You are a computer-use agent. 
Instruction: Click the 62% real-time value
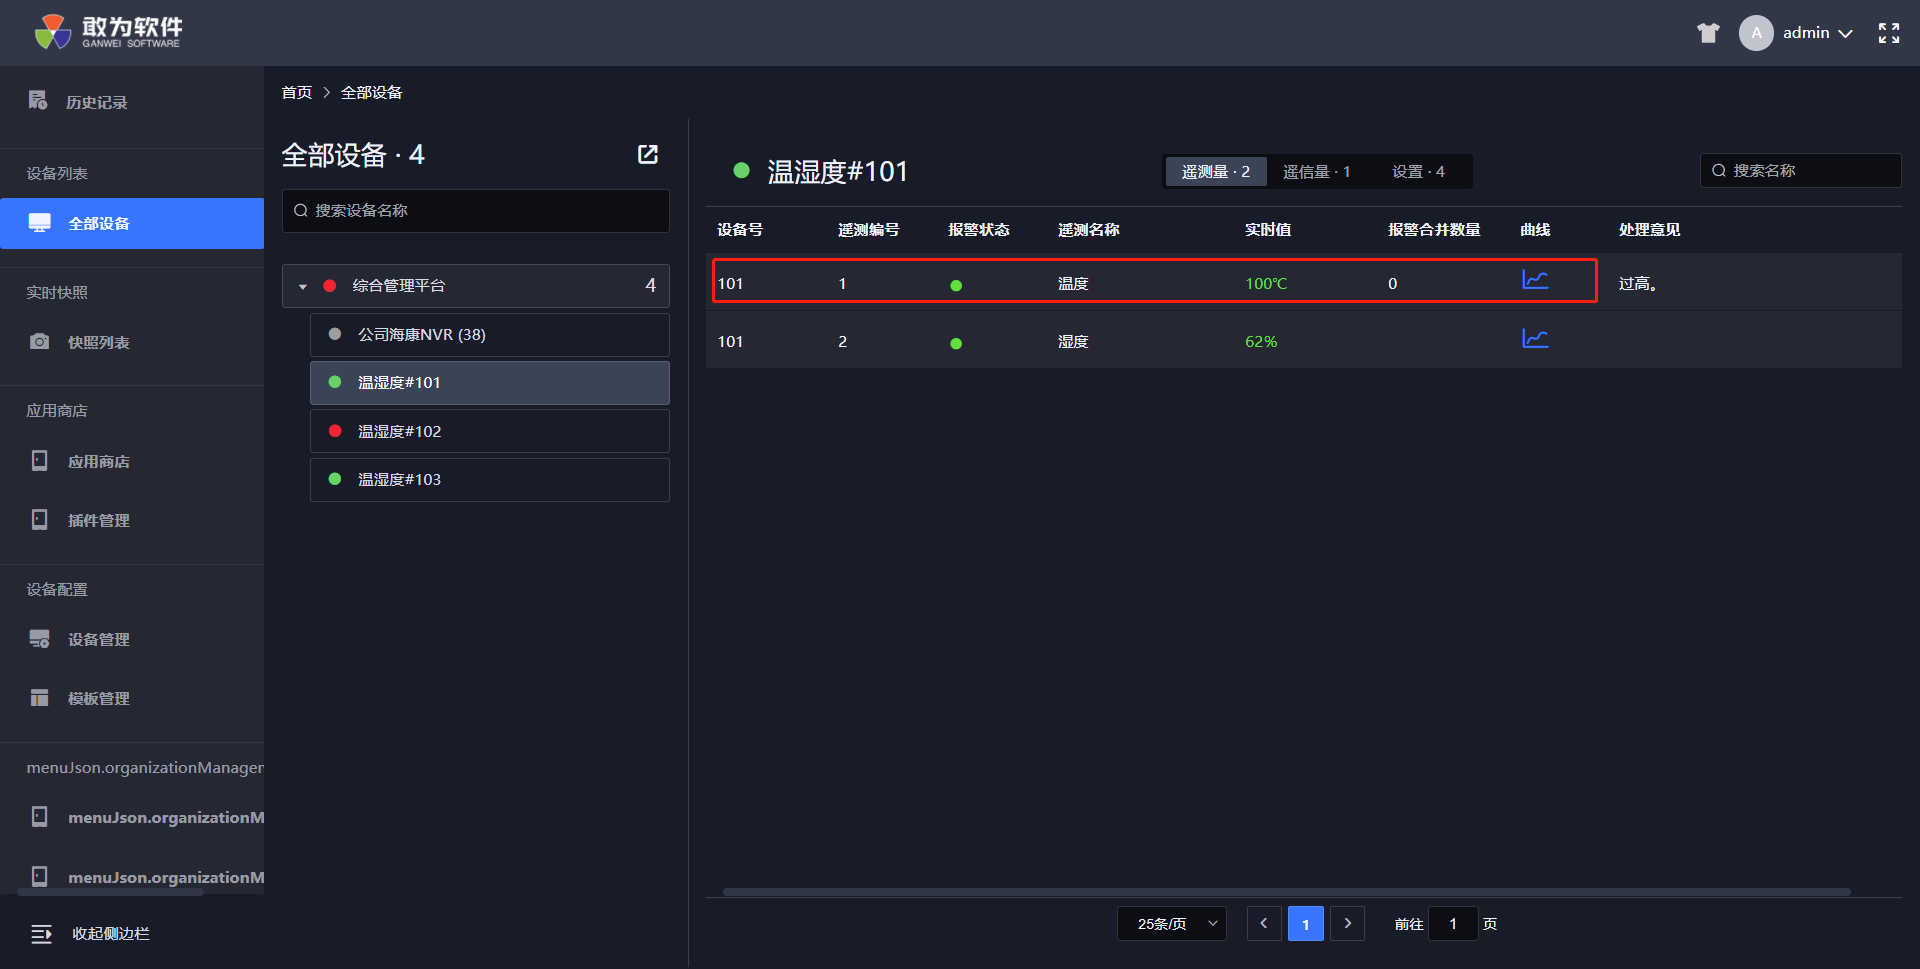tap(1261, 342)
